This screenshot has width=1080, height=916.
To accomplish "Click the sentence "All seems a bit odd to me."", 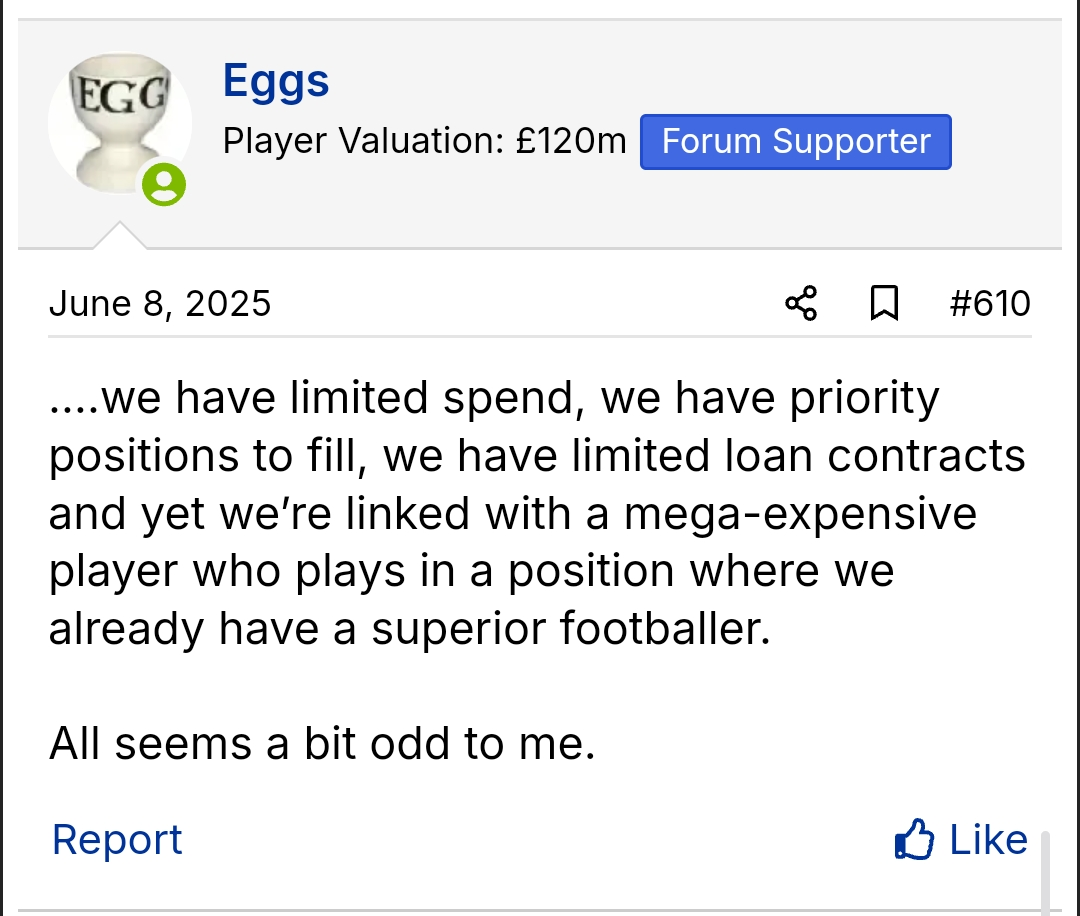I will (322, 744).
